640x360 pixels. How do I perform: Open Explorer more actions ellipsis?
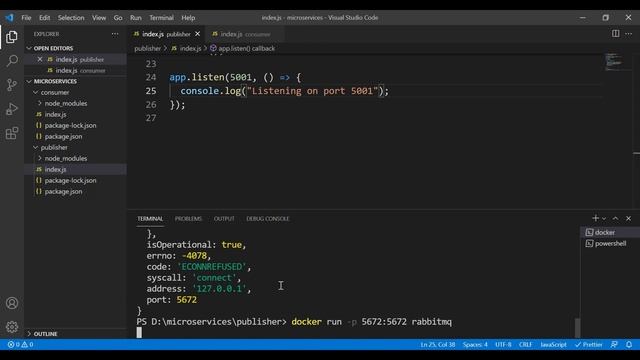[115, 34]
